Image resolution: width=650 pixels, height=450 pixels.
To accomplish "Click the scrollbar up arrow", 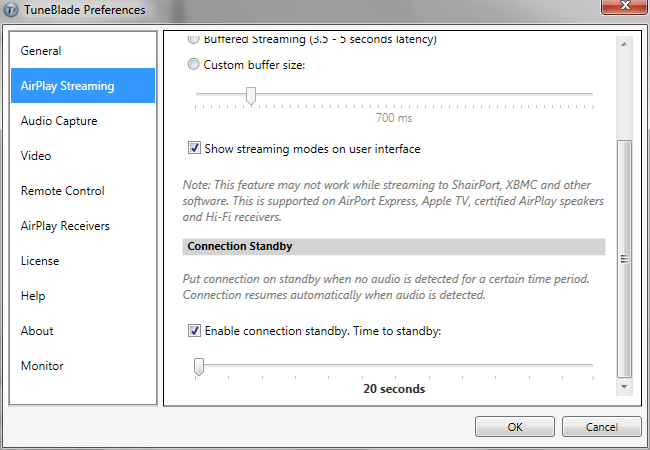I will tap(624, 44).
